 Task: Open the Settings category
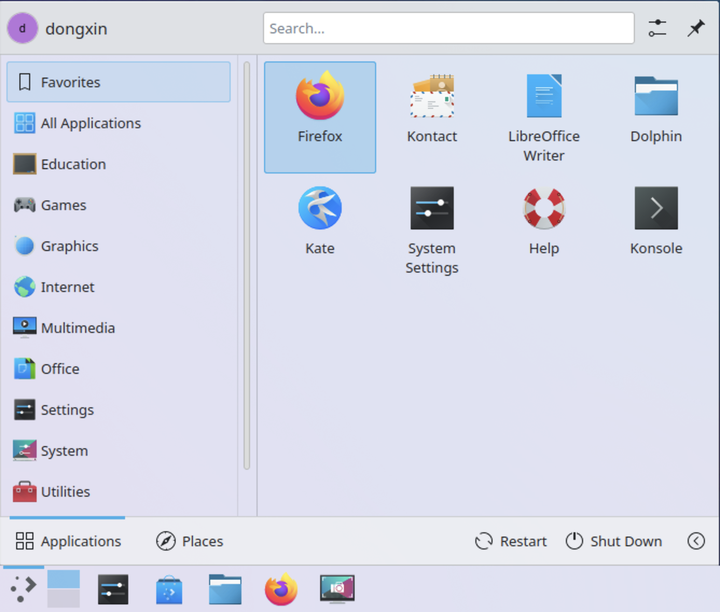[118, 410]
